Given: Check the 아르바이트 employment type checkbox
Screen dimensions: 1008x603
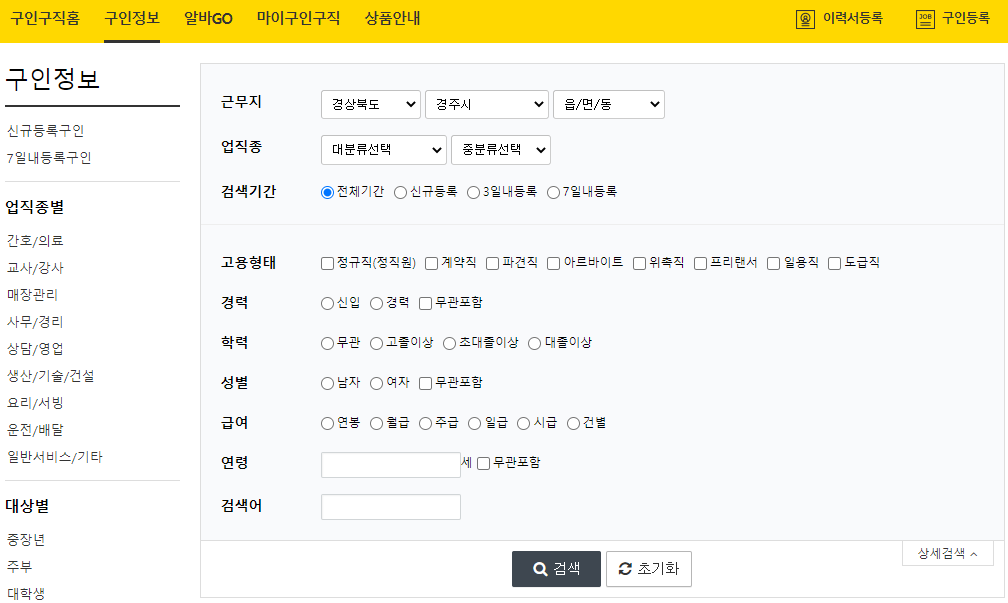Looking at the screenshot, I should 553,262.
